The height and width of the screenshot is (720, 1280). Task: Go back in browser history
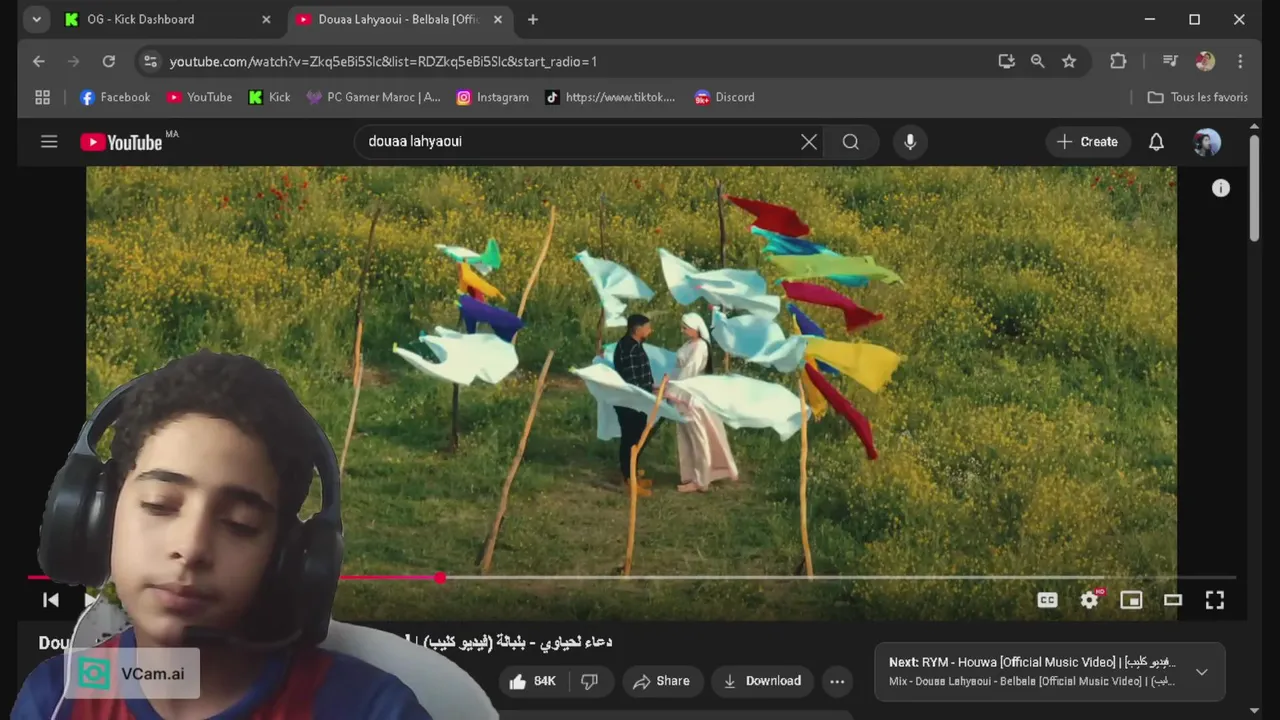[x=39, y=61]
